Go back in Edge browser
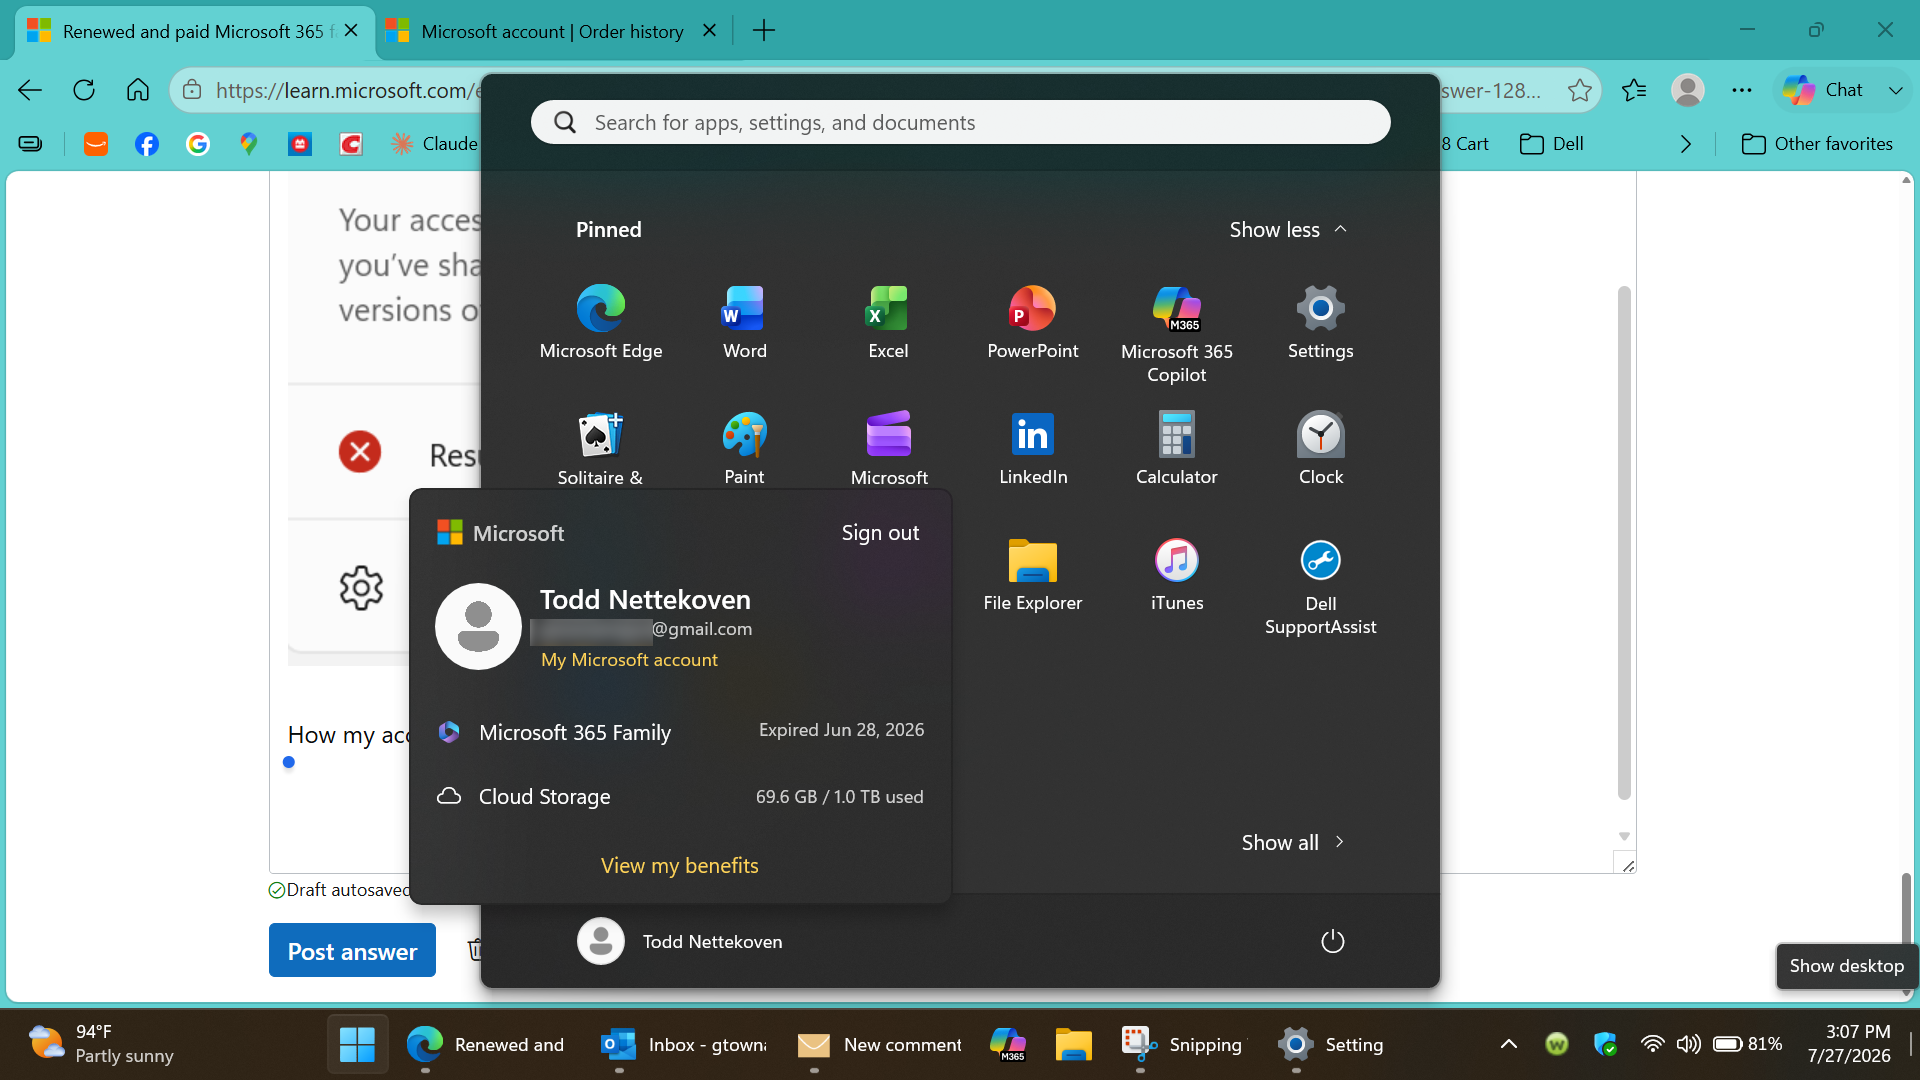This screenshot has height=1080, width=1920. point(30,90)
